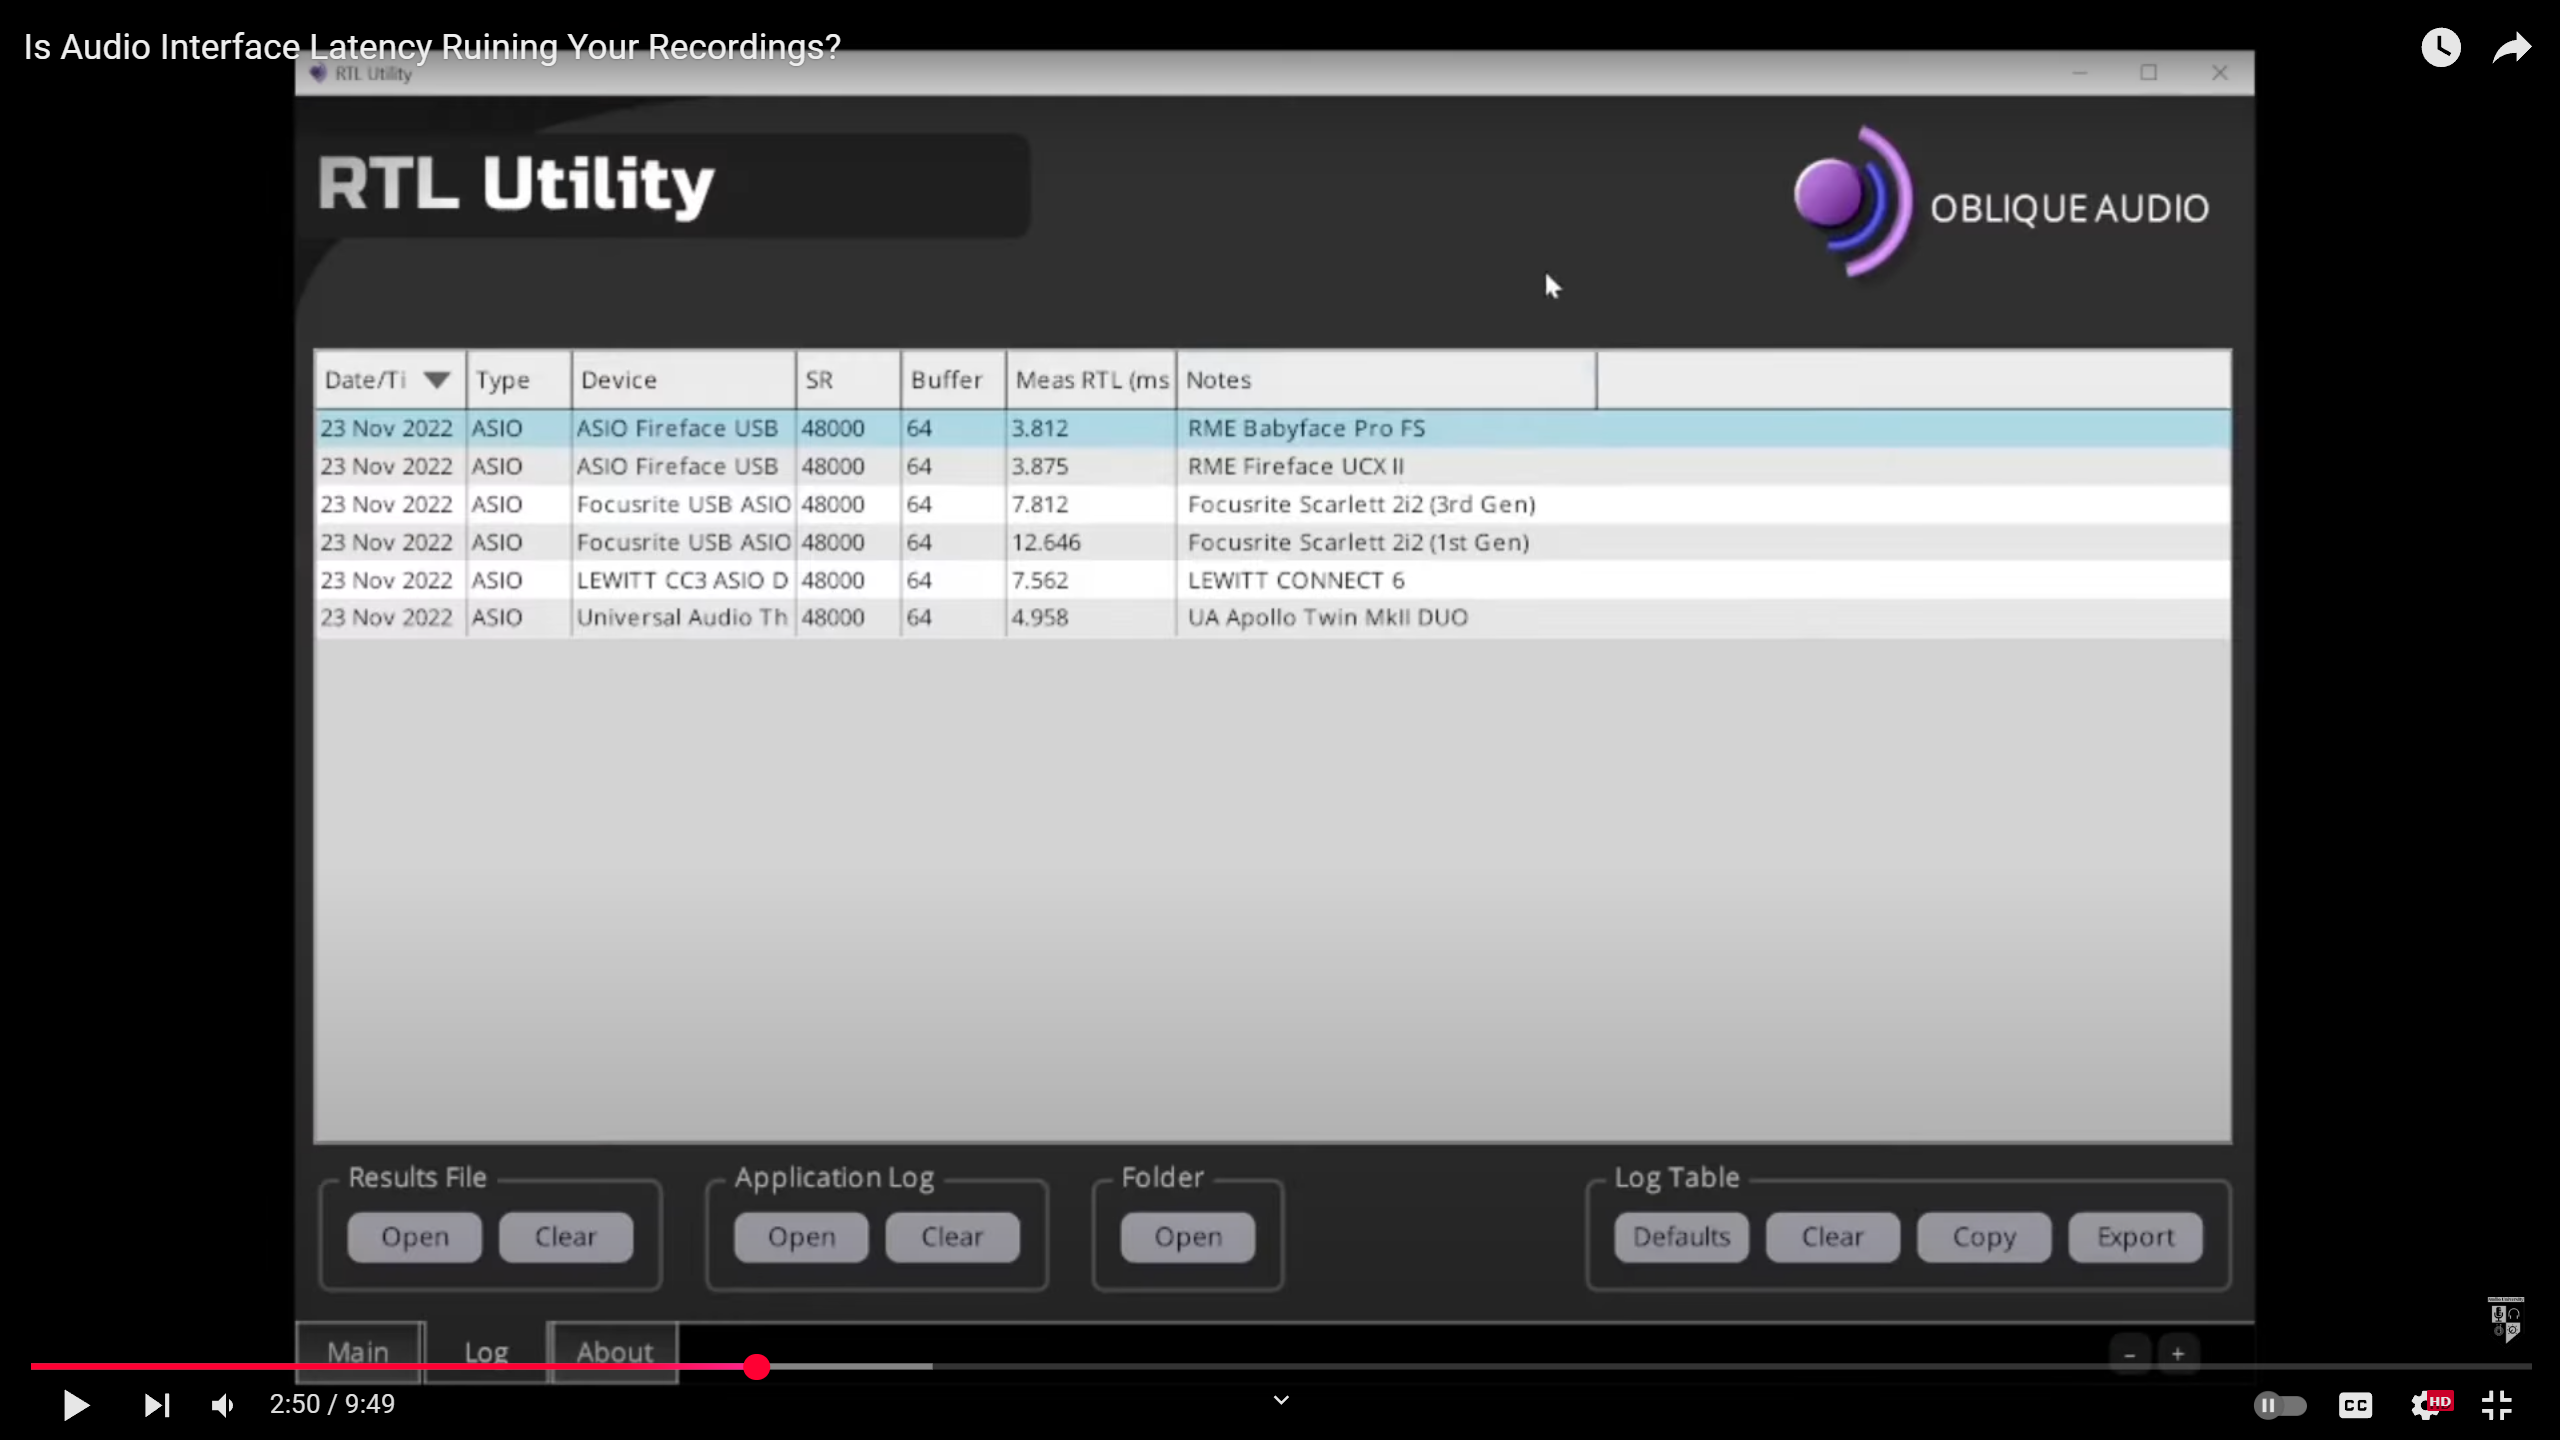Click the SR column header
Image resolution: width=2560 pixels, height=1440 pixels.
coord(848,380)
